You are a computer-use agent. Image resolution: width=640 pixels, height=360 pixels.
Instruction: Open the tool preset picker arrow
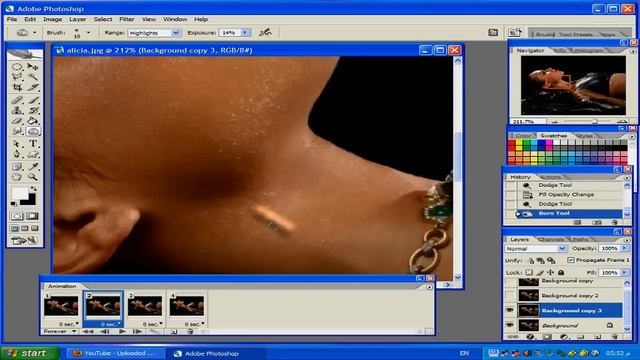pyautogui.click(x=34, y=32)
